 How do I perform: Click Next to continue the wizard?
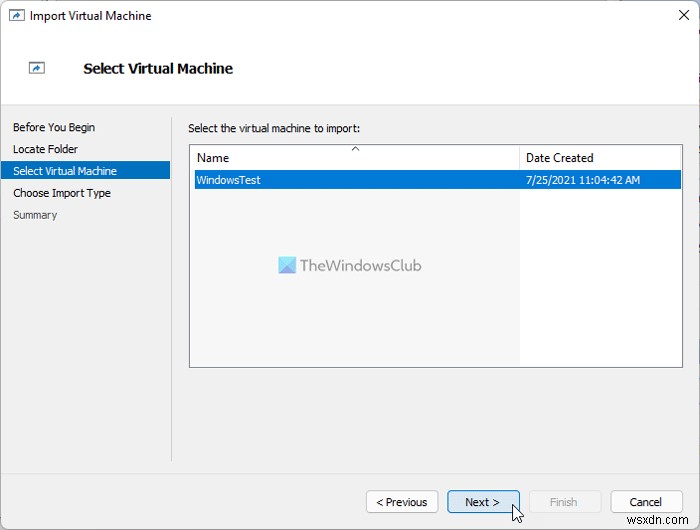click(x=483, y=502)
